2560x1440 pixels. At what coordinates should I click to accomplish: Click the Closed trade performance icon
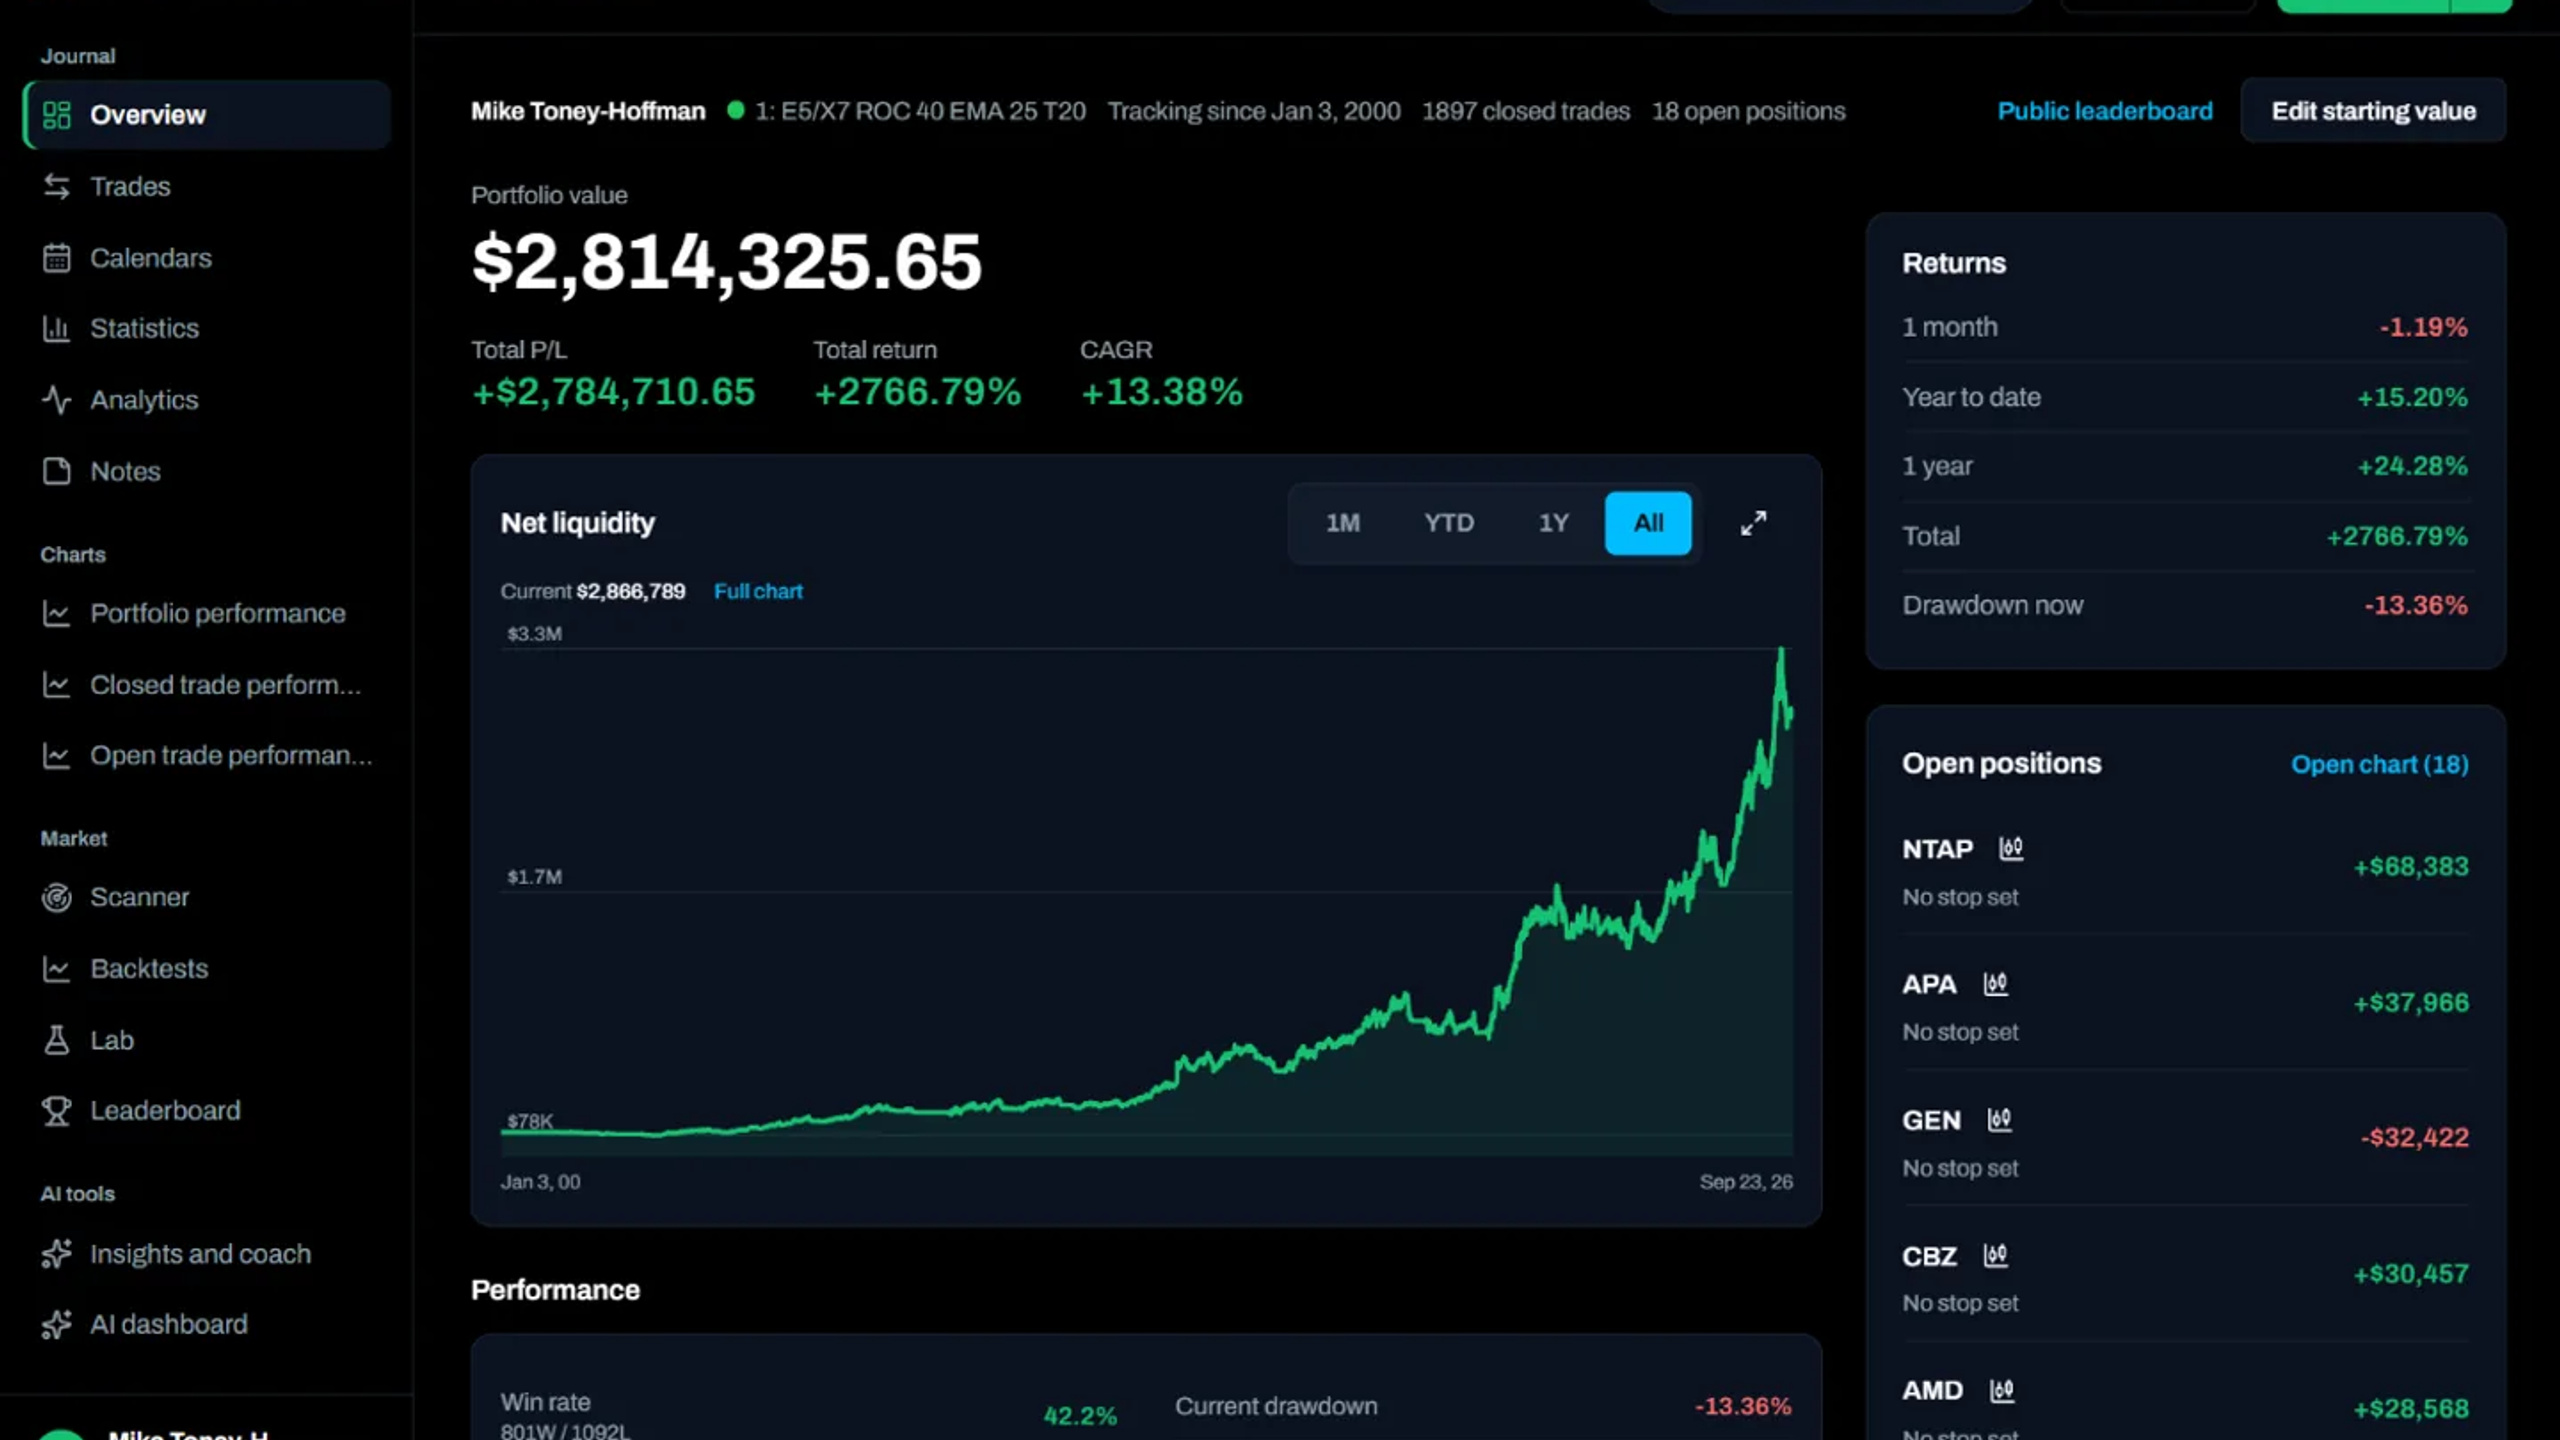pyautogui.click(x=57, y=685)
